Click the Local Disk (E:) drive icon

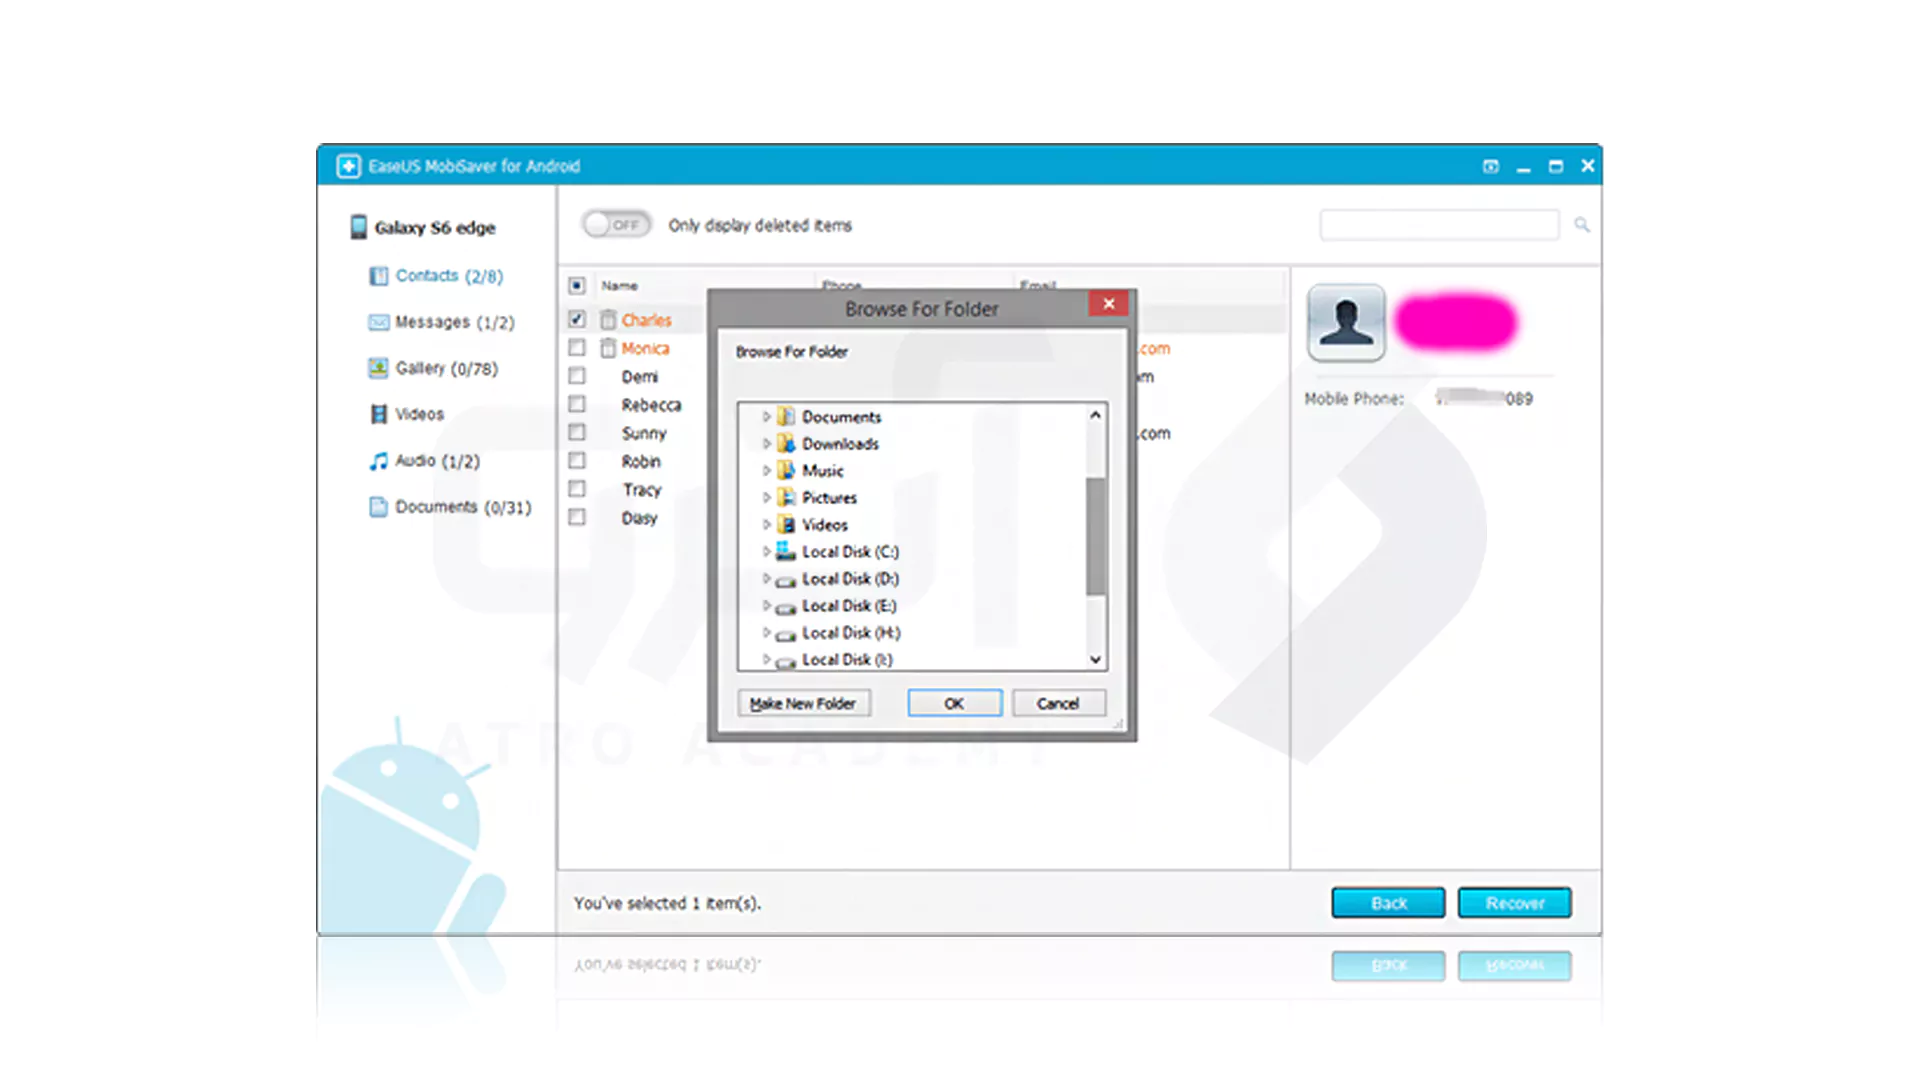[x=786, y=607]
